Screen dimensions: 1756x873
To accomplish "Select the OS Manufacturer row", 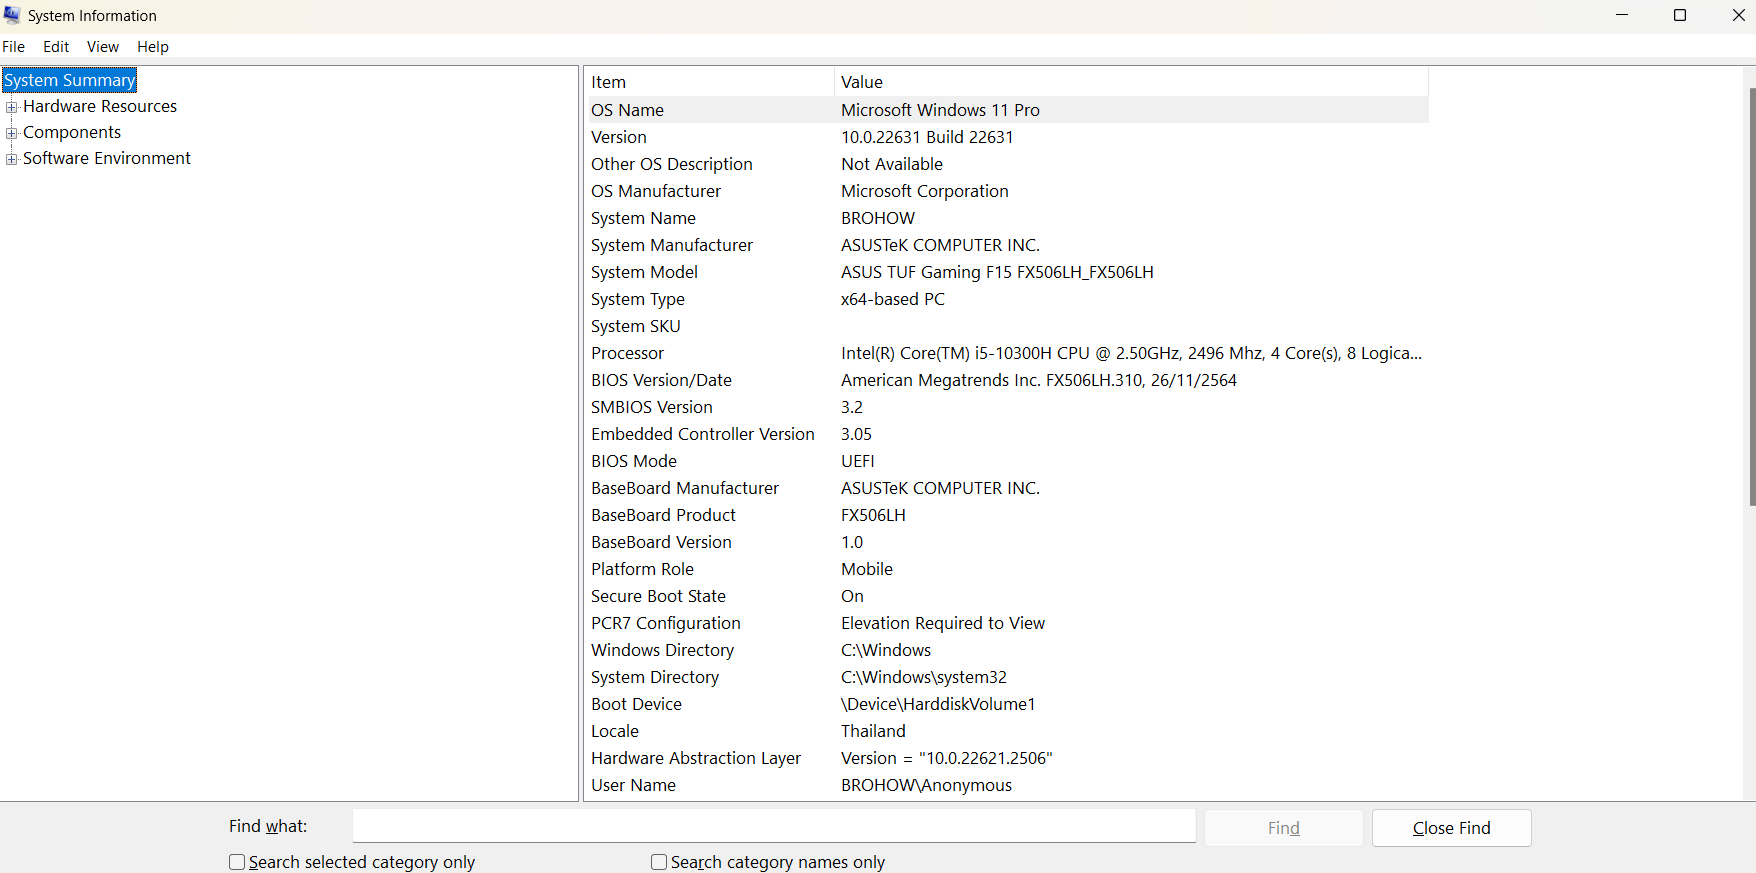I will point(1007,191).
